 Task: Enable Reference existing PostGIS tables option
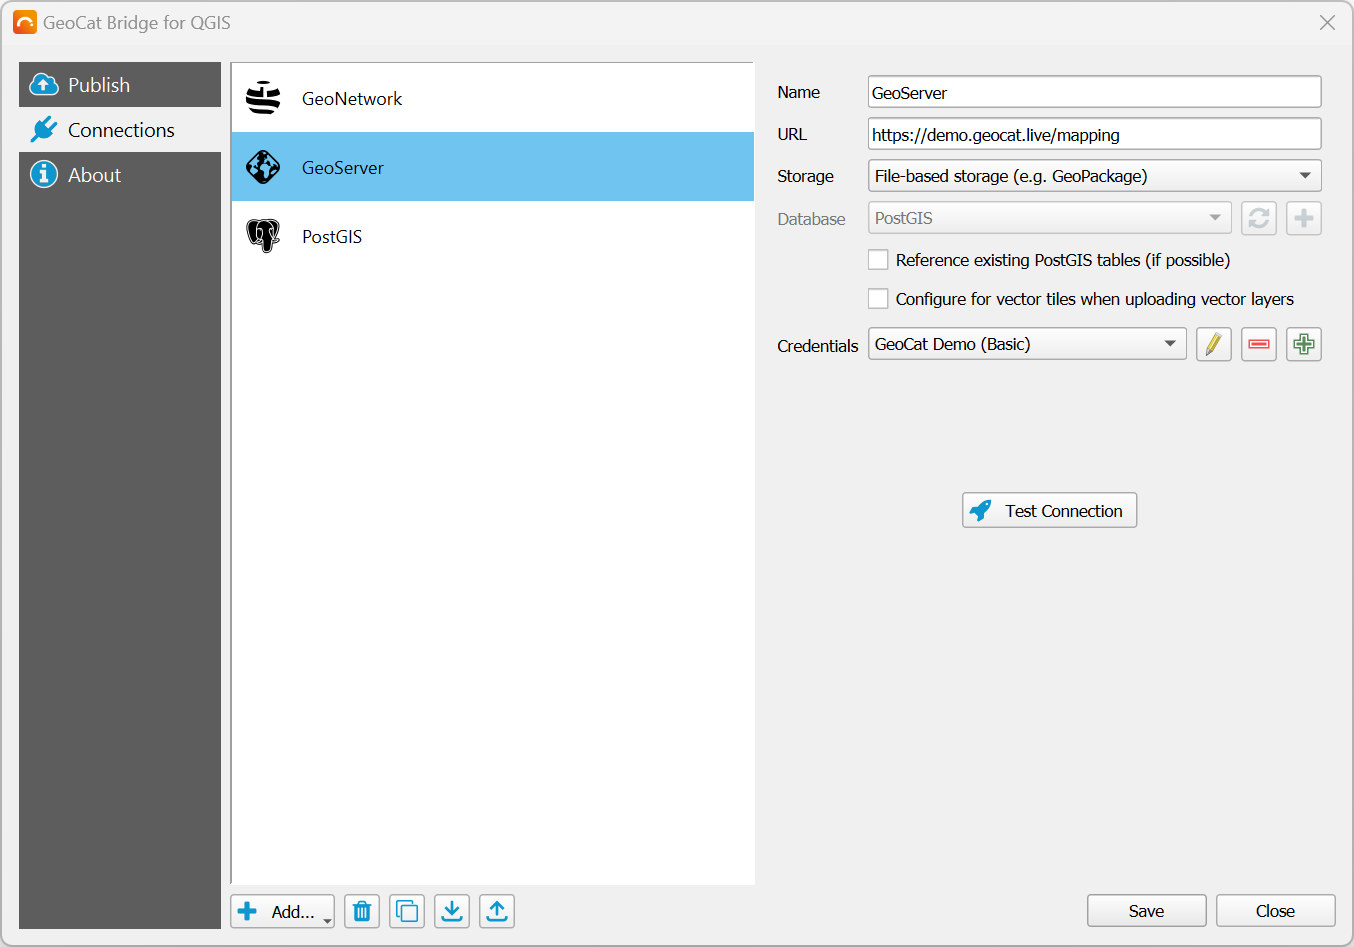(x=878, y=260)
